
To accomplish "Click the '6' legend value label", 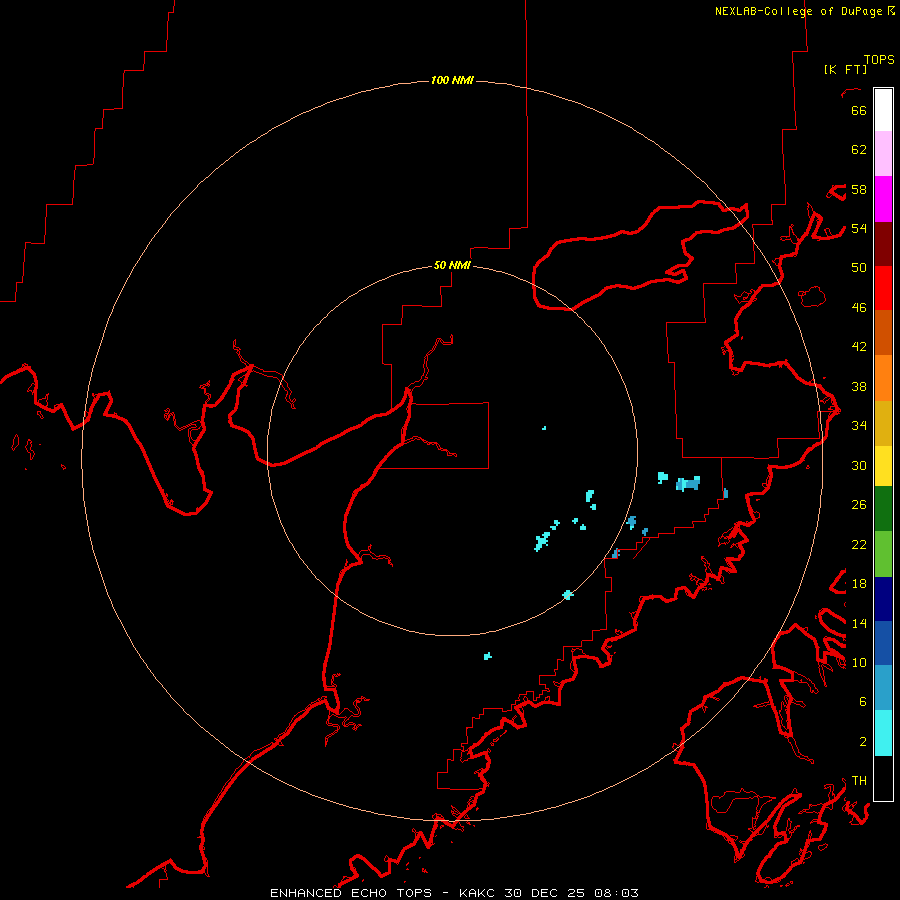I will [863, 702].
